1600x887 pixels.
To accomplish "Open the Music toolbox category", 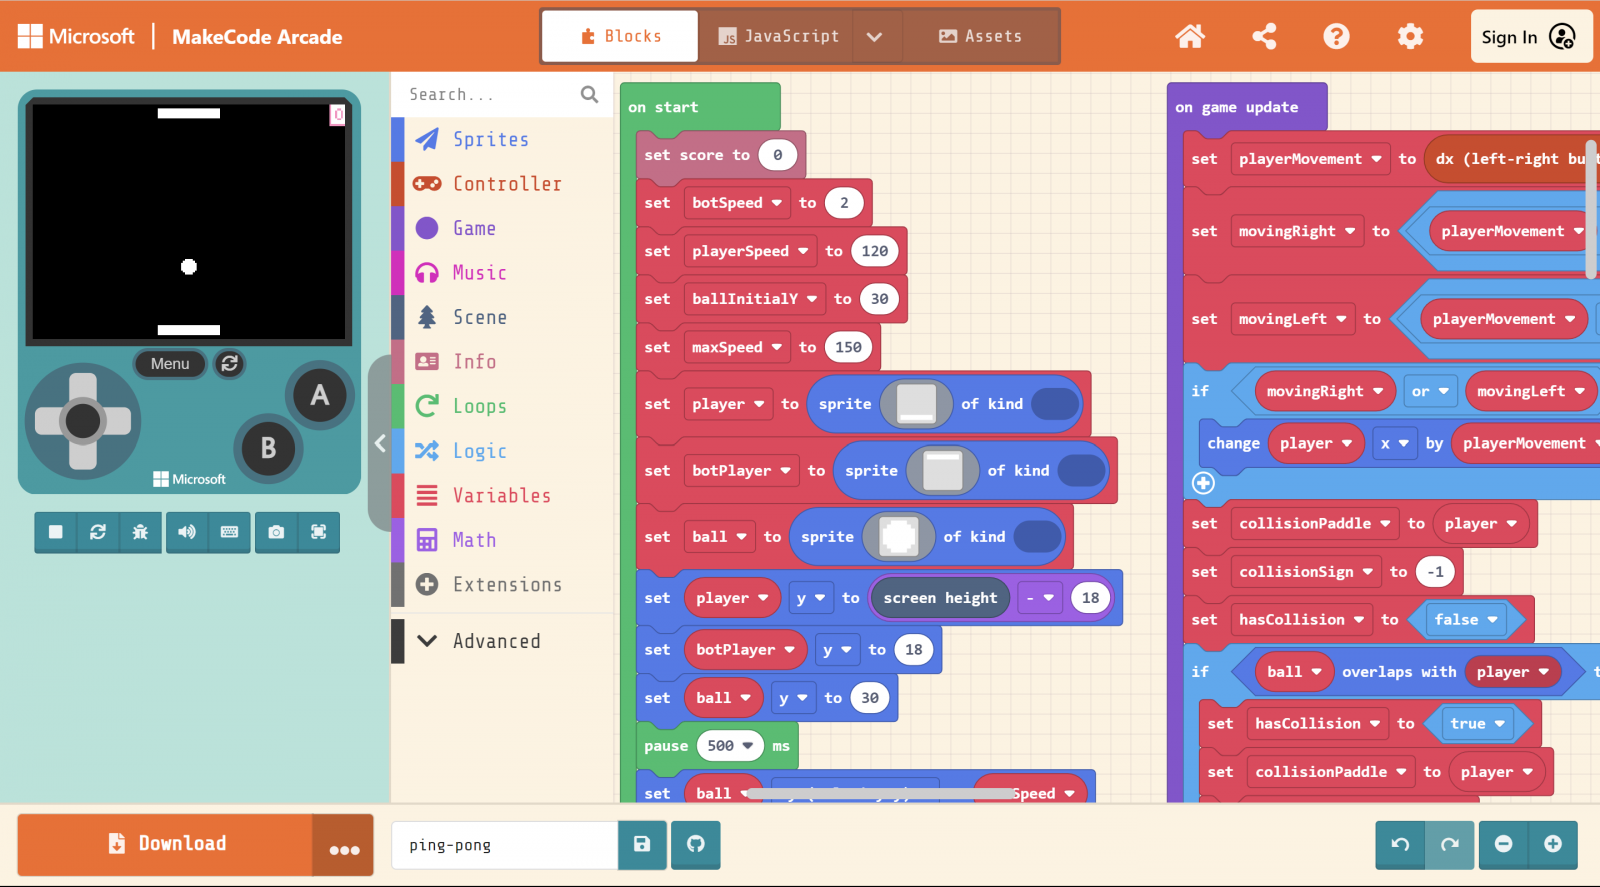I will (501, 273).
